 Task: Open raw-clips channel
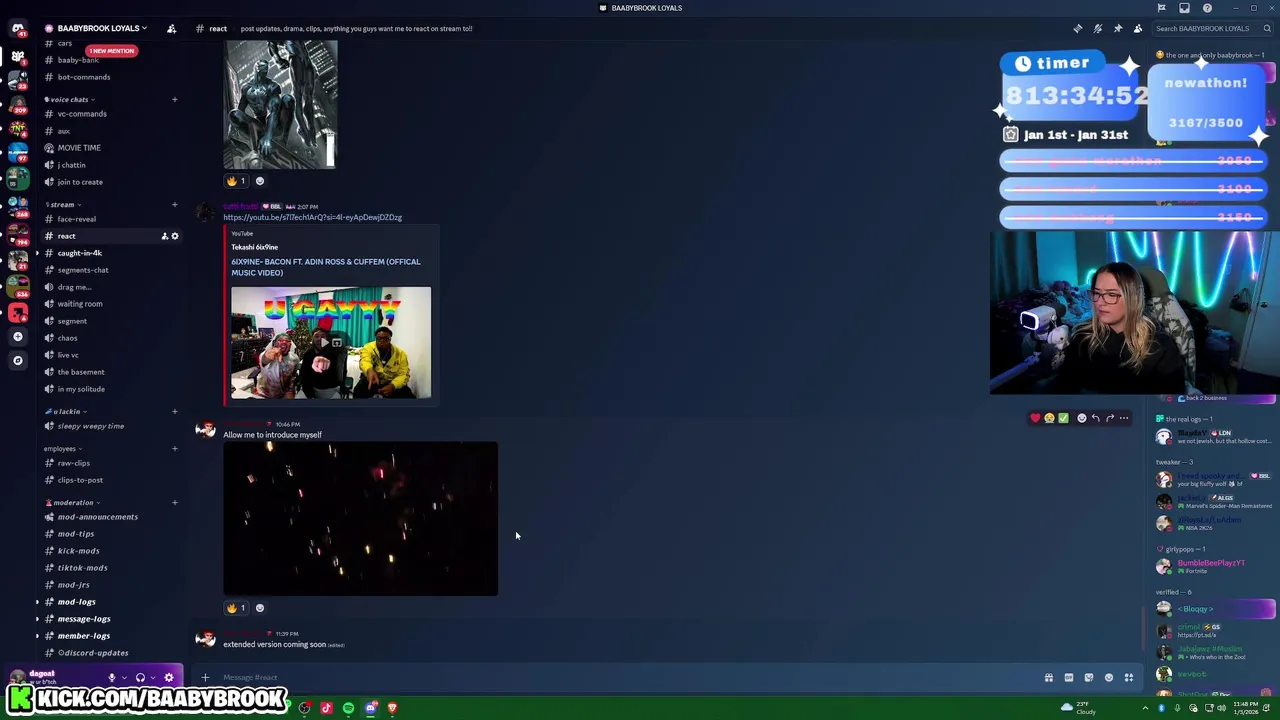tap(74, 463)
